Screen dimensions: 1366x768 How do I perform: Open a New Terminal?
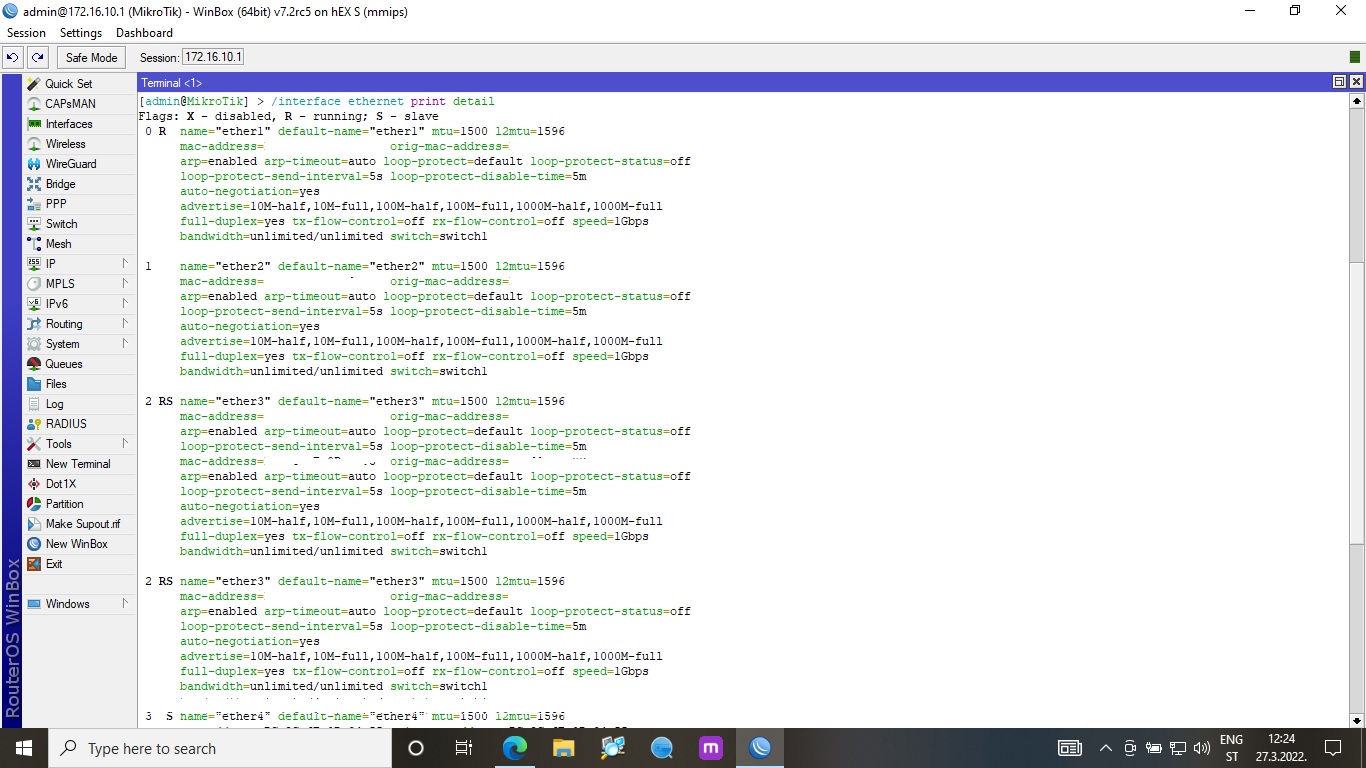(x=79, y=464)
